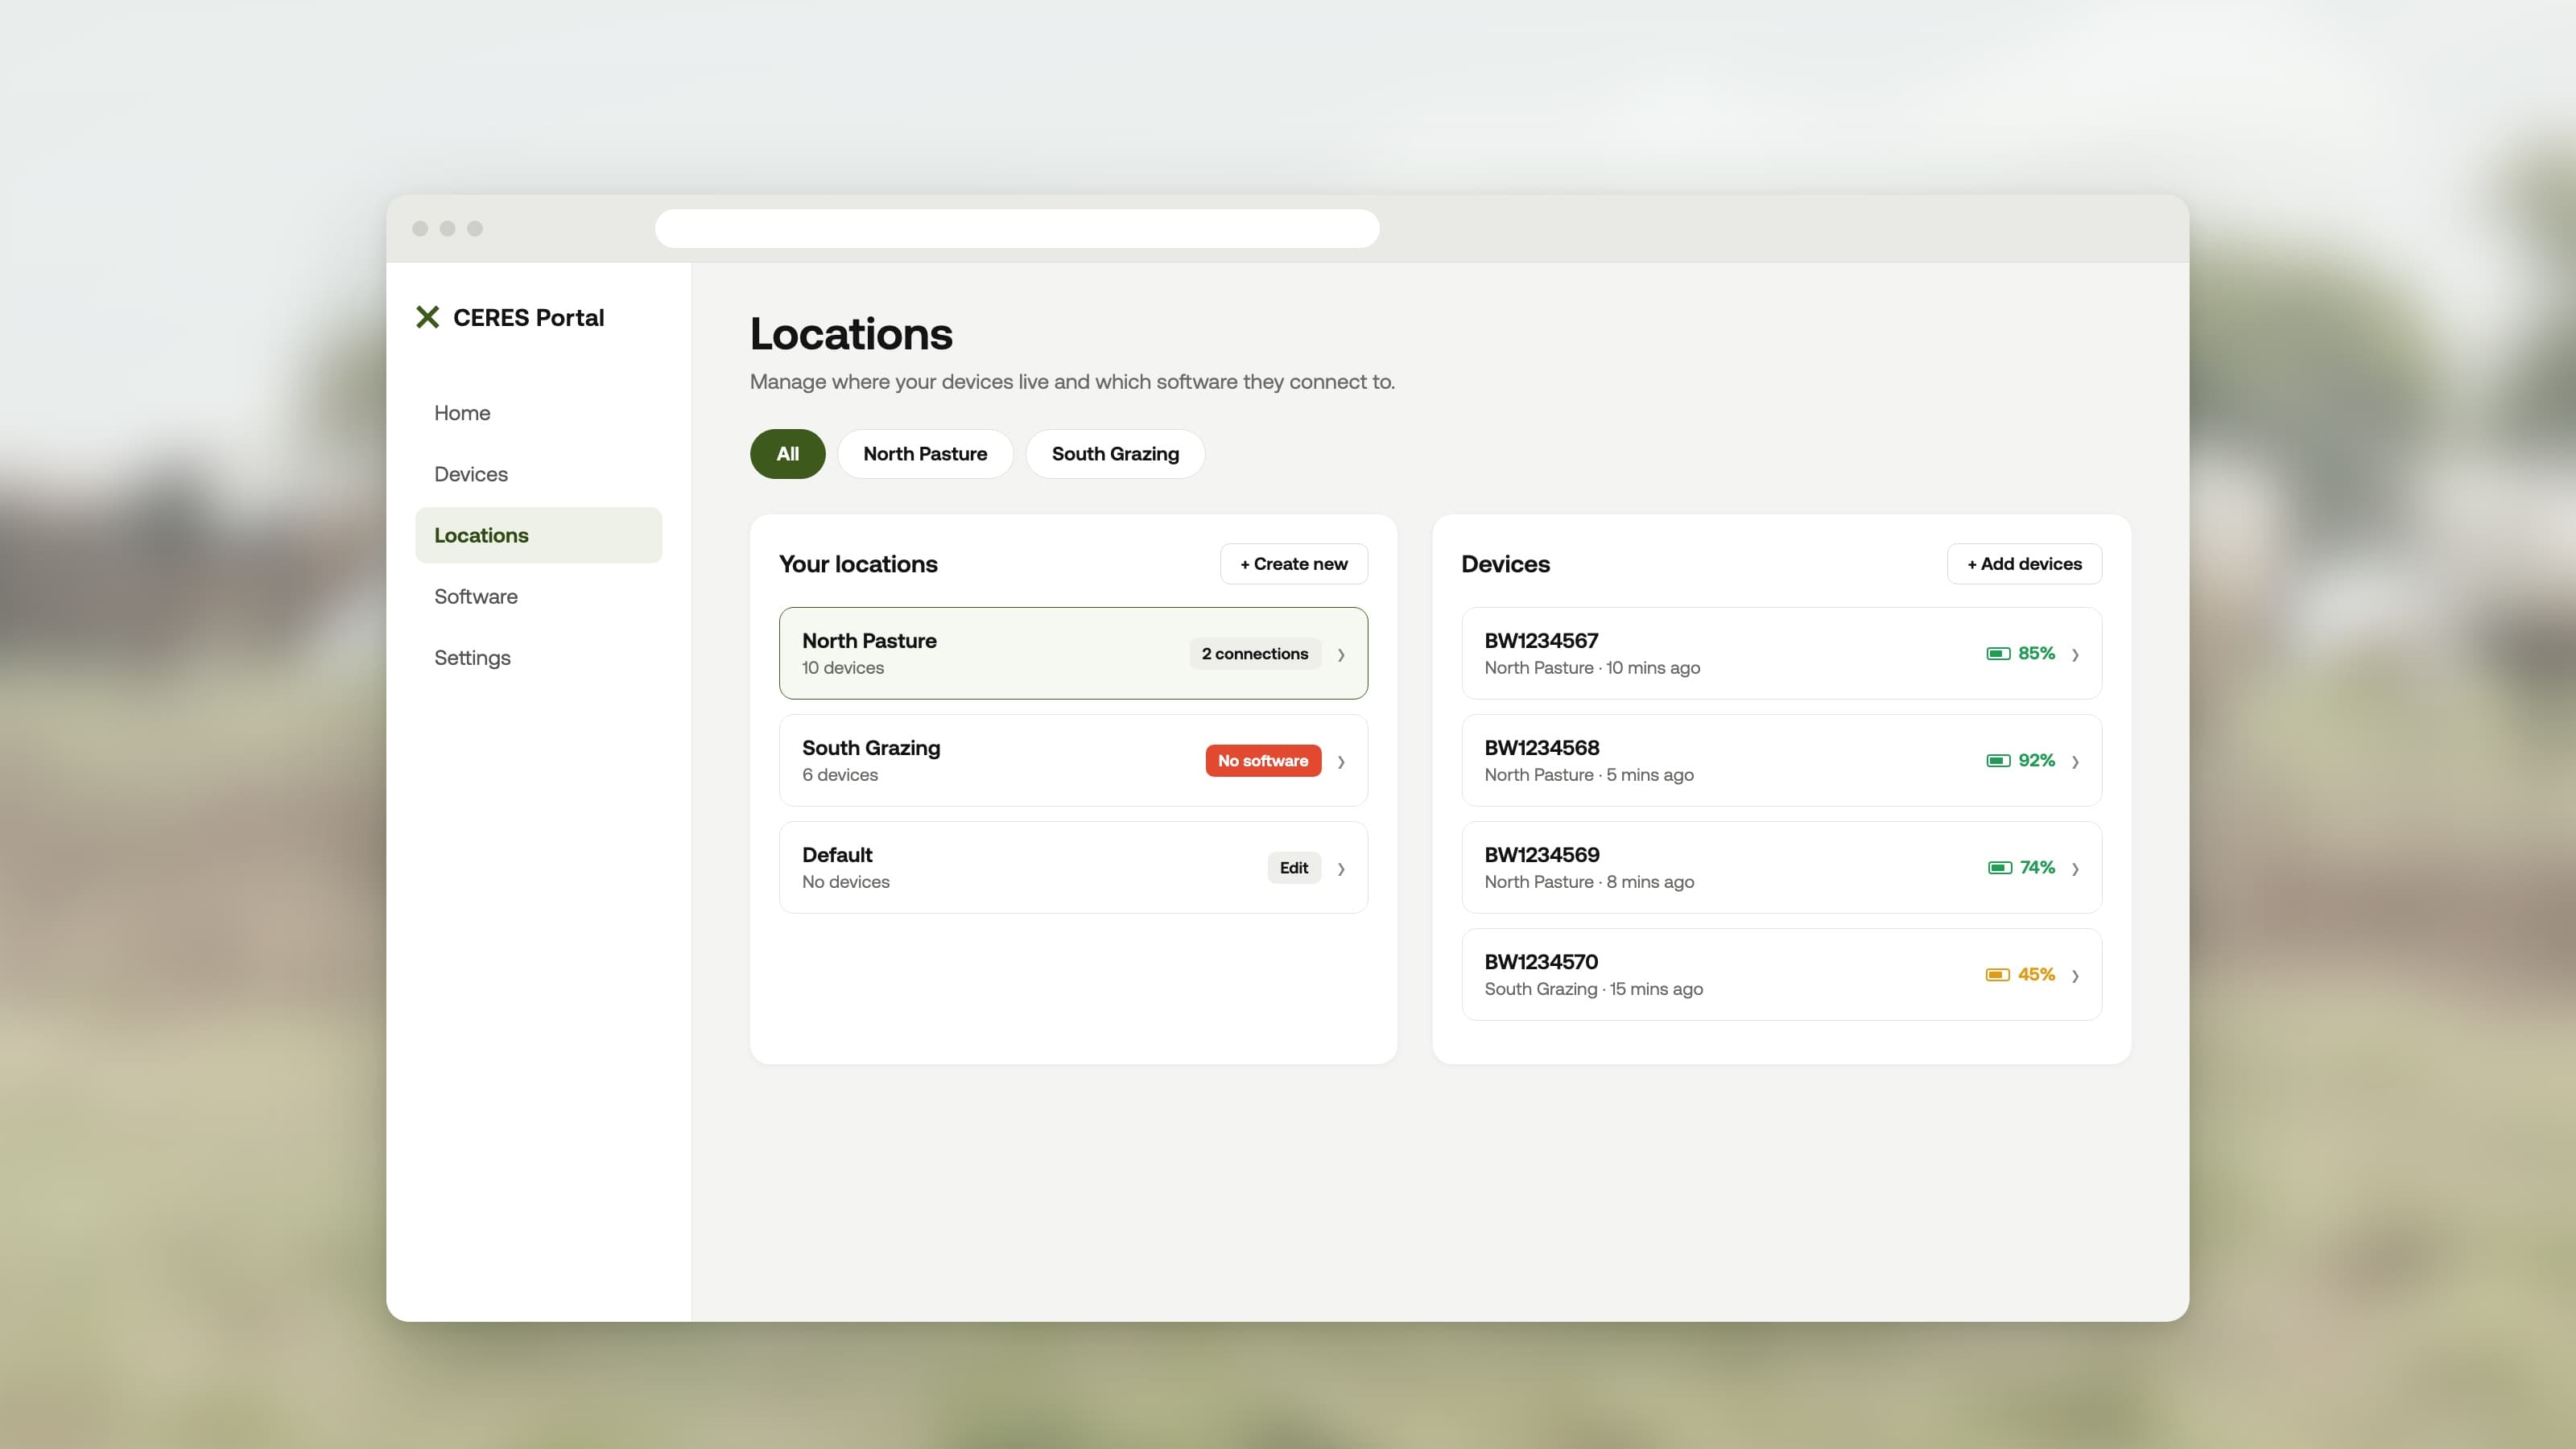Open Devices in sidebar
2576x1449 pixels.
click(538, 474)
